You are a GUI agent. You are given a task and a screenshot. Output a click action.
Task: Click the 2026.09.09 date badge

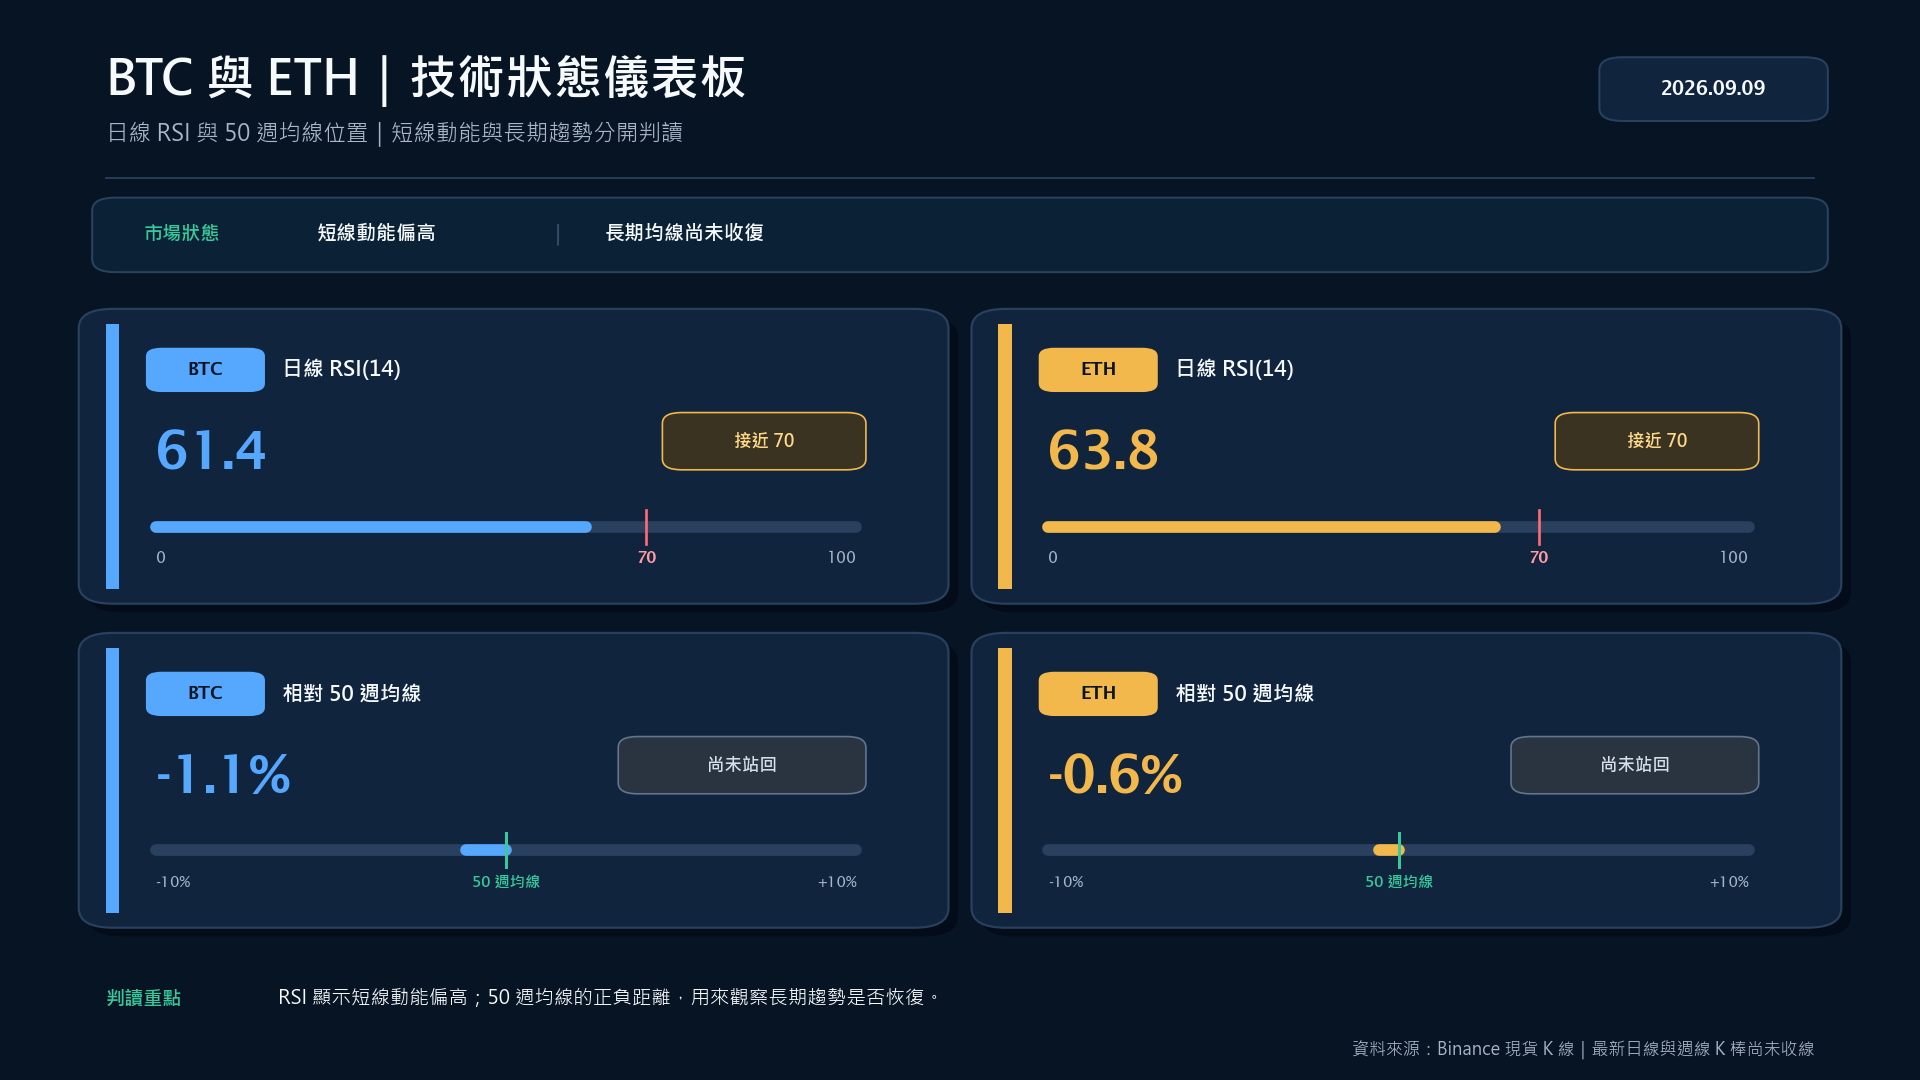pos(1713,89)
